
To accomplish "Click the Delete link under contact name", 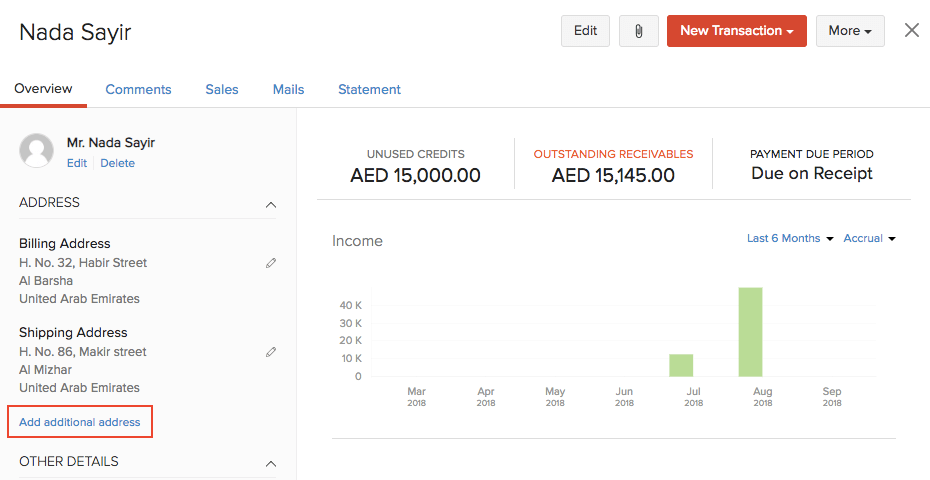I will pyautogui.click(x=117, y=163).
